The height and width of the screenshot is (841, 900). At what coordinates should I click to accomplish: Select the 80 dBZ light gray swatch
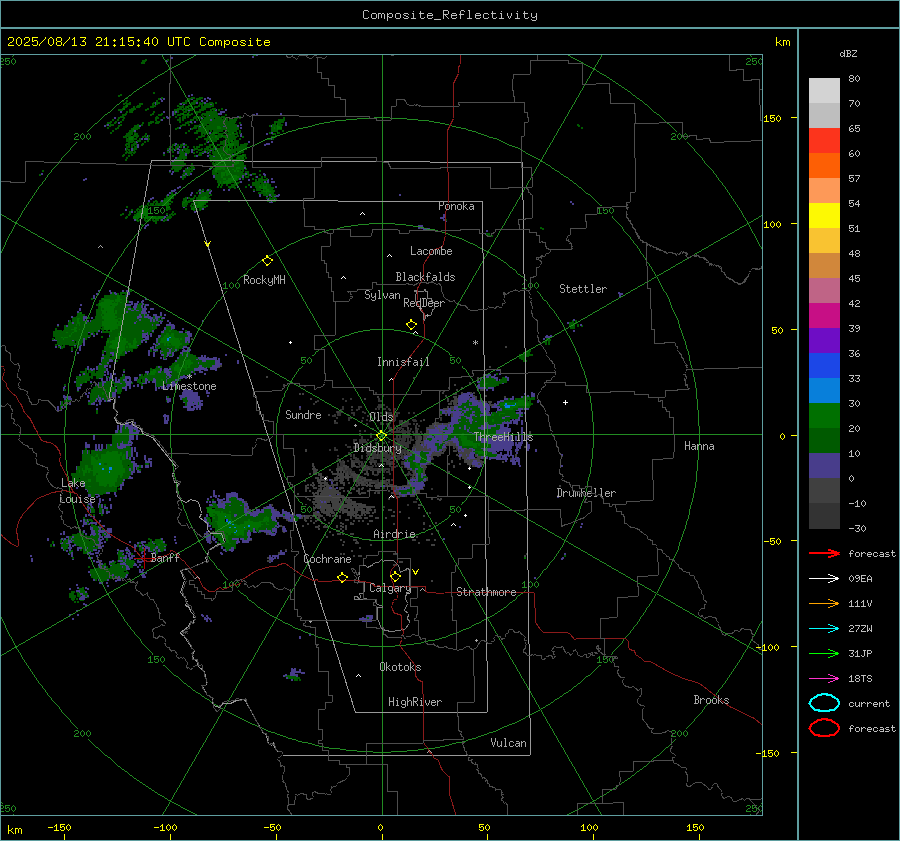pos(824,91)
